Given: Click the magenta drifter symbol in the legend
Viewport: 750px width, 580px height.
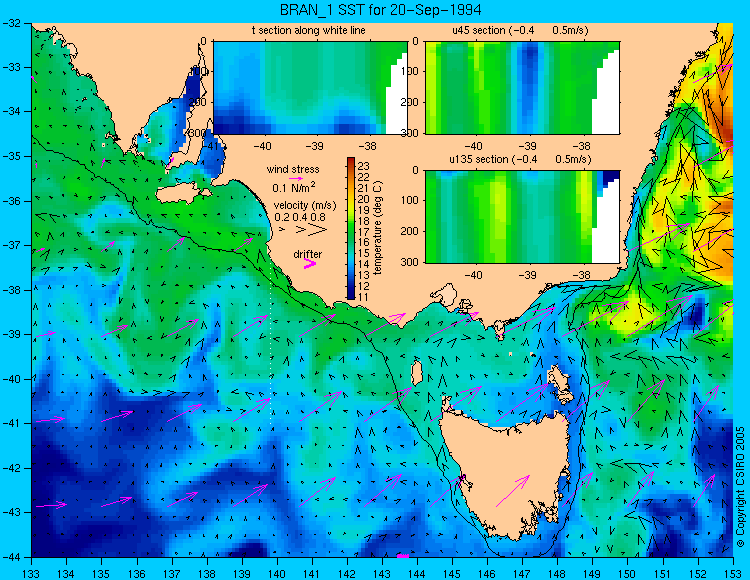Looking at the screenshot, I should click(x=310, y=263).
